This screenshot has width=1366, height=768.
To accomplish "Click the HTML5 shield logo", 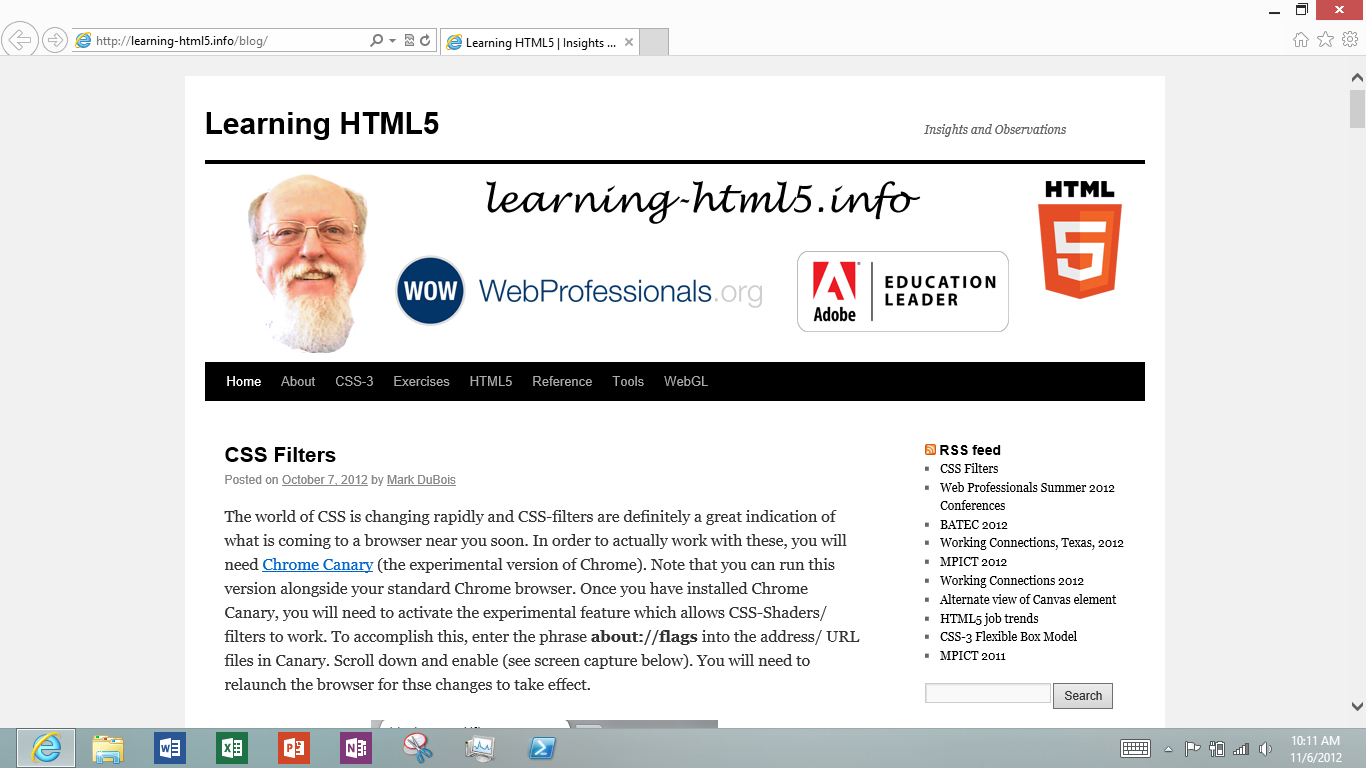I will [1079, 239].
